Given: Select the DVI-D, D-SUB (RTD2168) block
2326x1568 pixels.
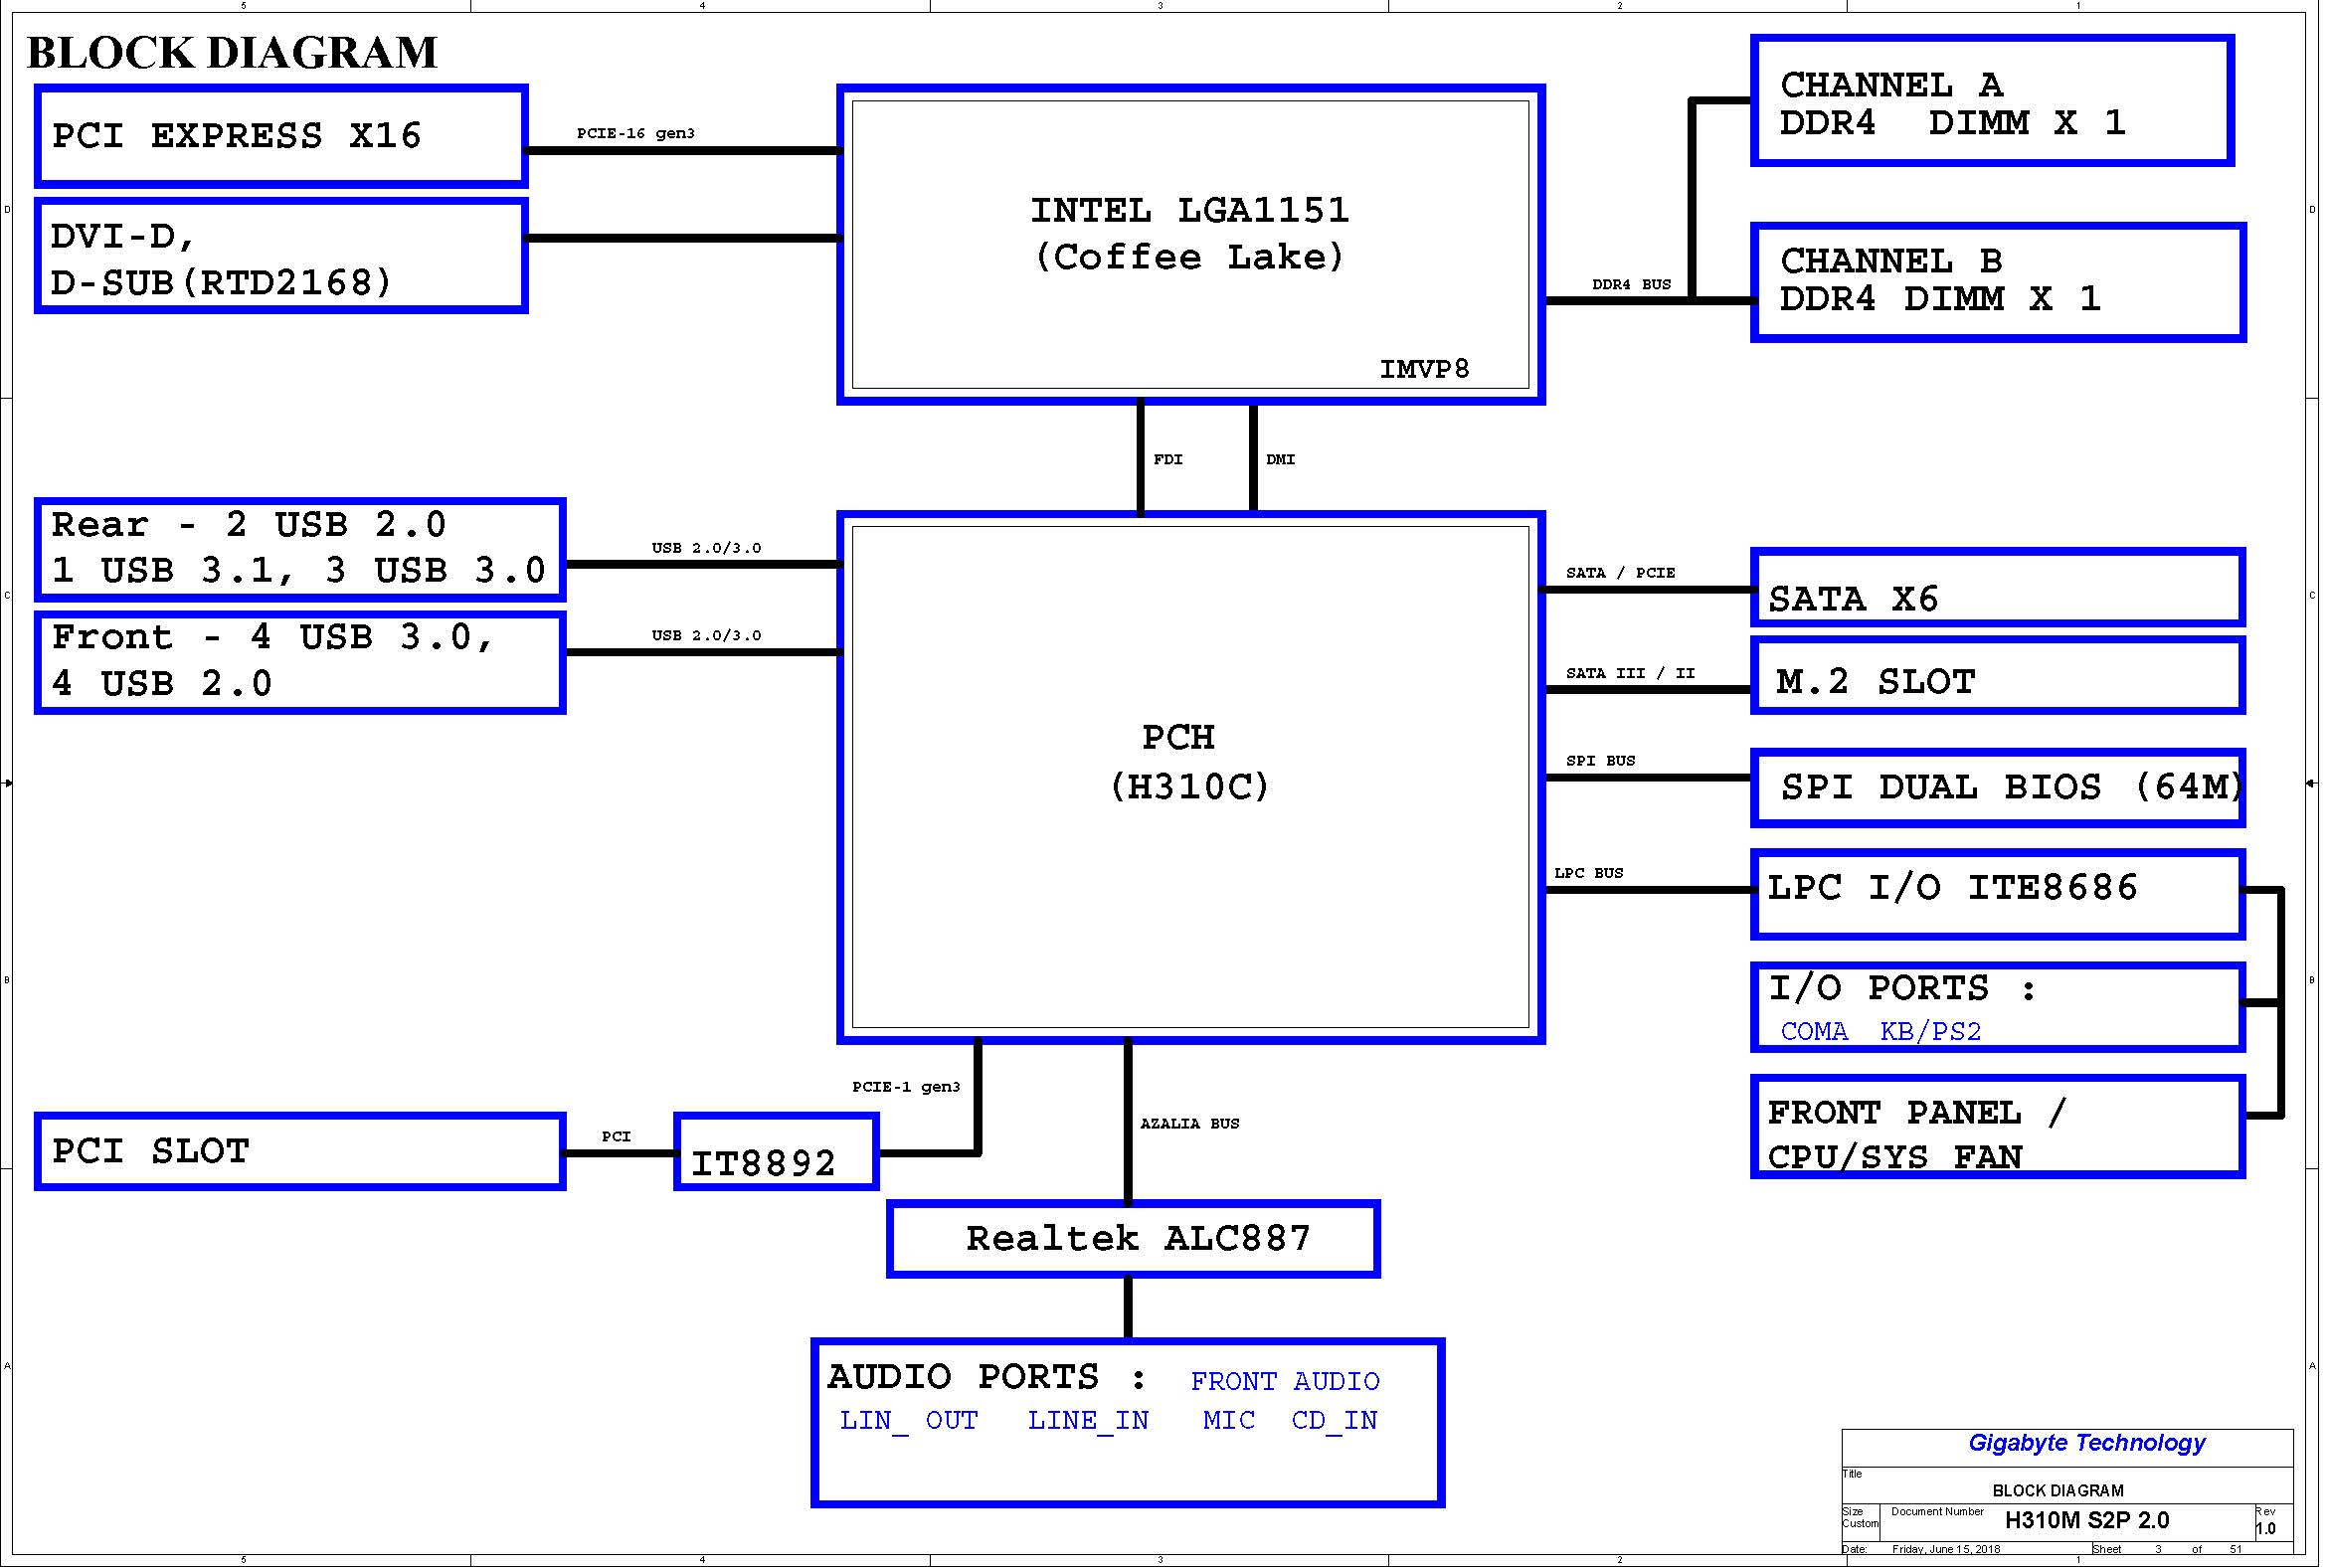Looking at the screenshot, I should (280, 256).
